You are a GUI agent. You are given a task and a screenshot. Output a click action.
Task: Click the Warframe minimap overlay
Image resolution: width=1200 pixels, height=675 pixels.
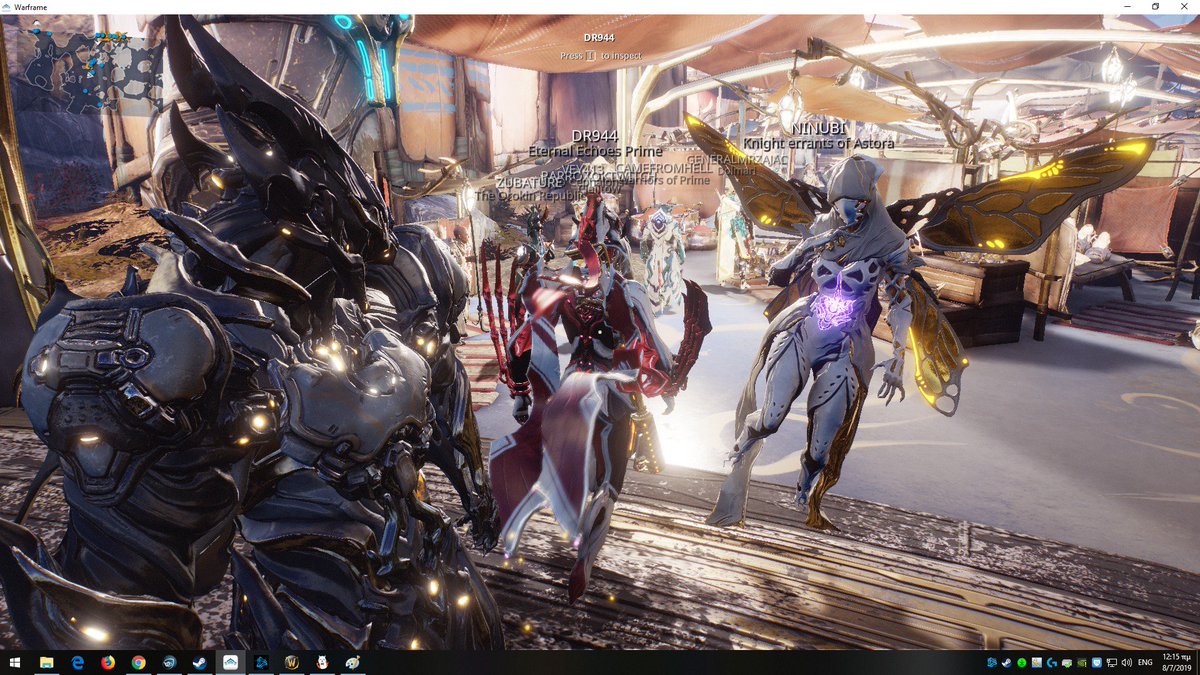click(x=93, y=70)
